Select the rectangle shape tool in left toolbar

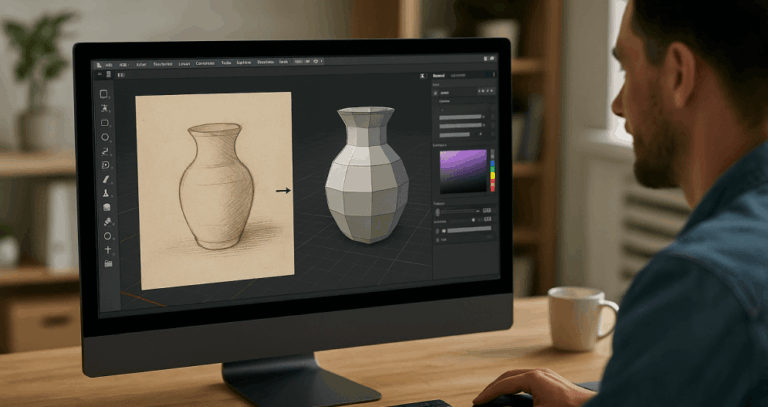(x=105, y=123)
